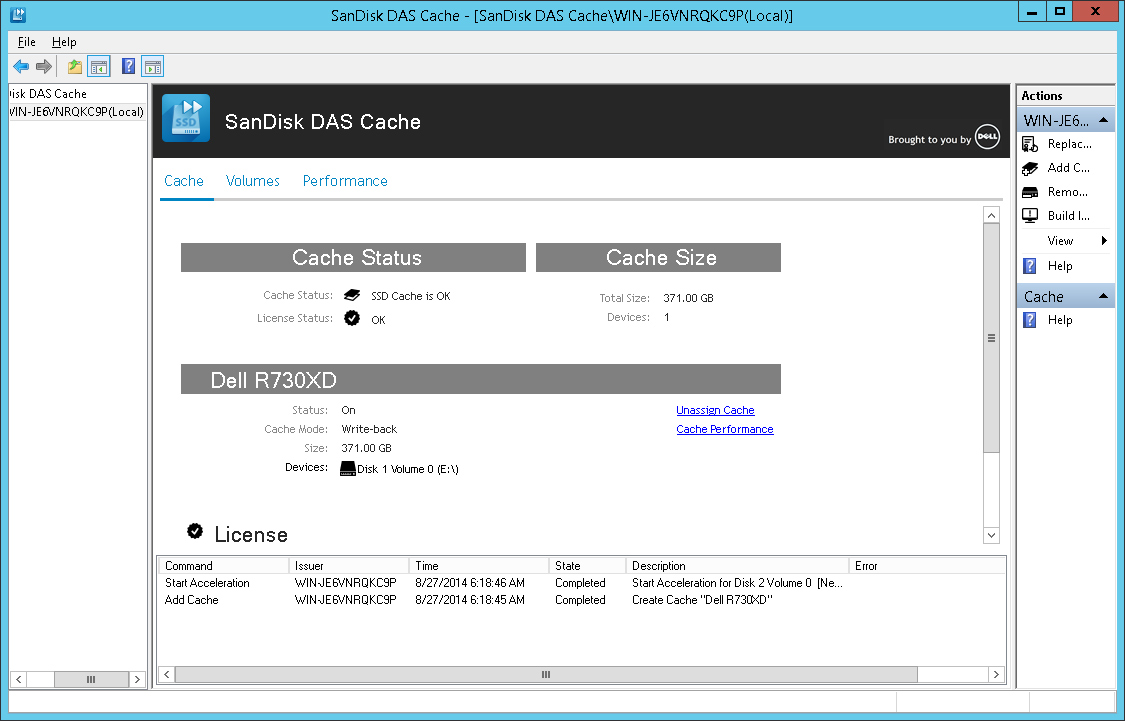Click the License heading checkmark icon

point(194,531)
